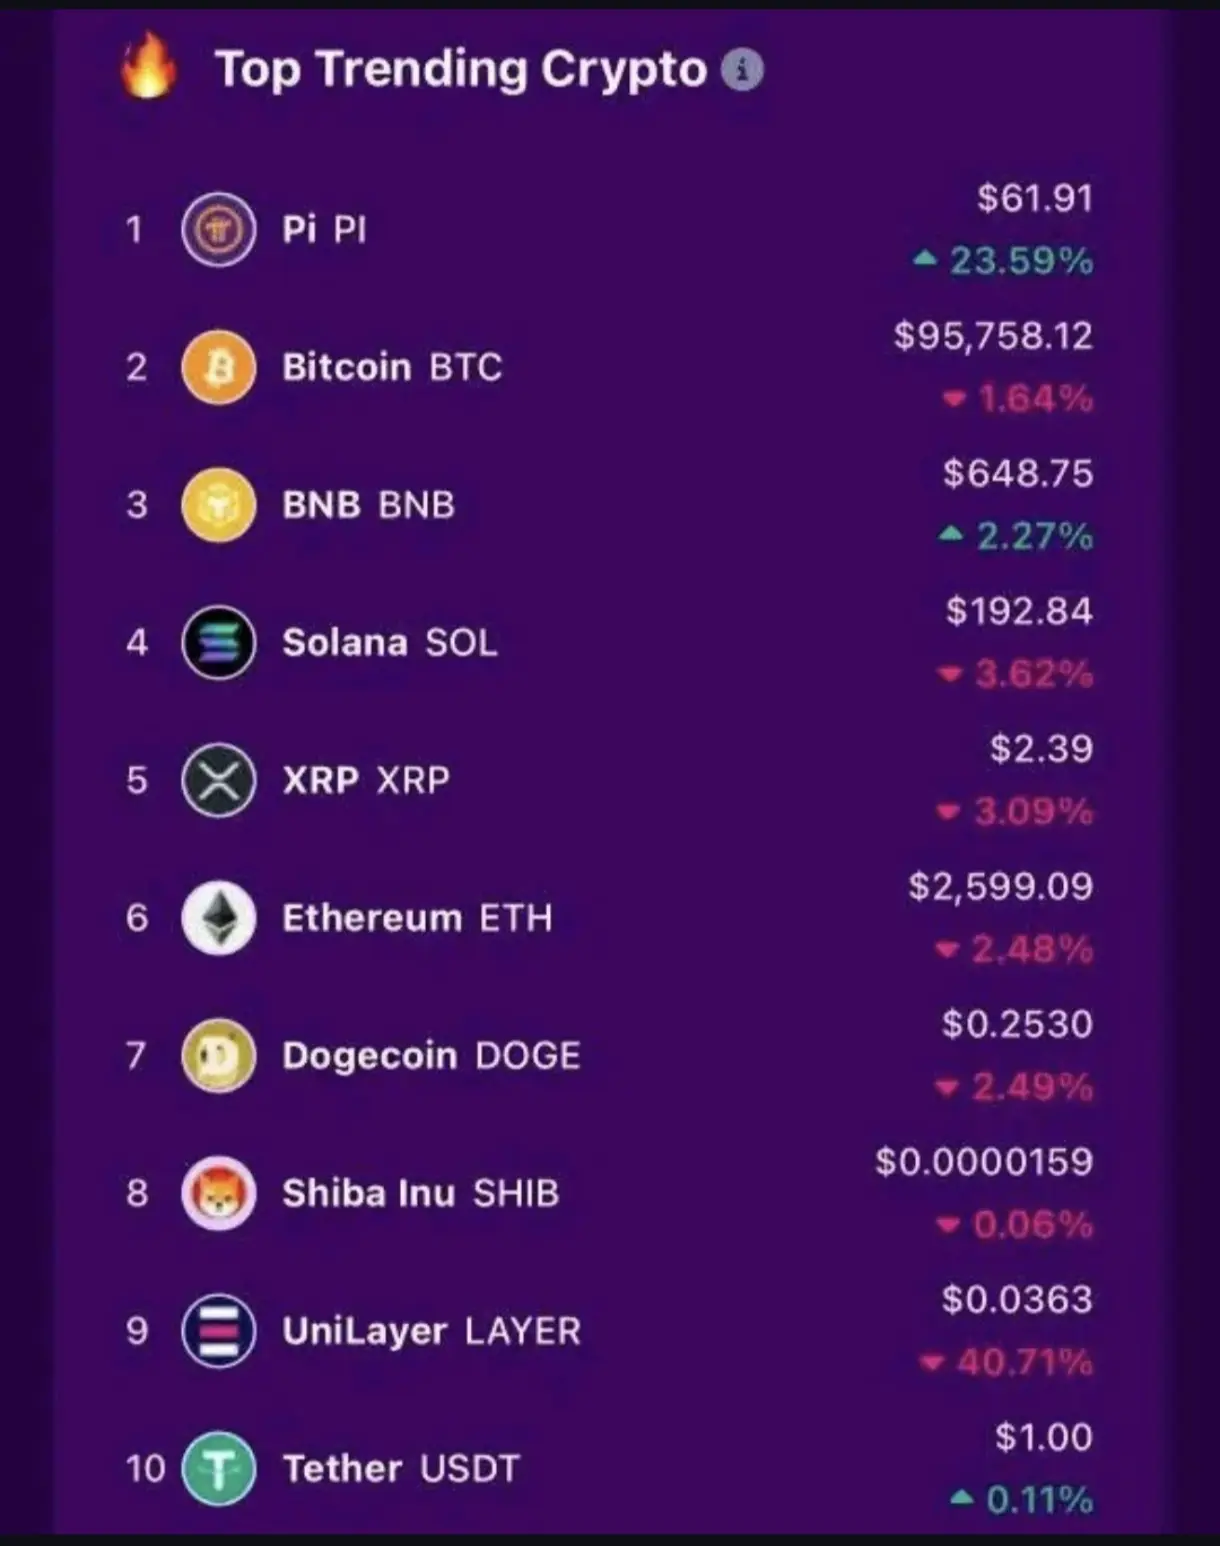Click the Dogecoin logo icon
This screenshot has width=1220, height=1546.
(218, 1055)
